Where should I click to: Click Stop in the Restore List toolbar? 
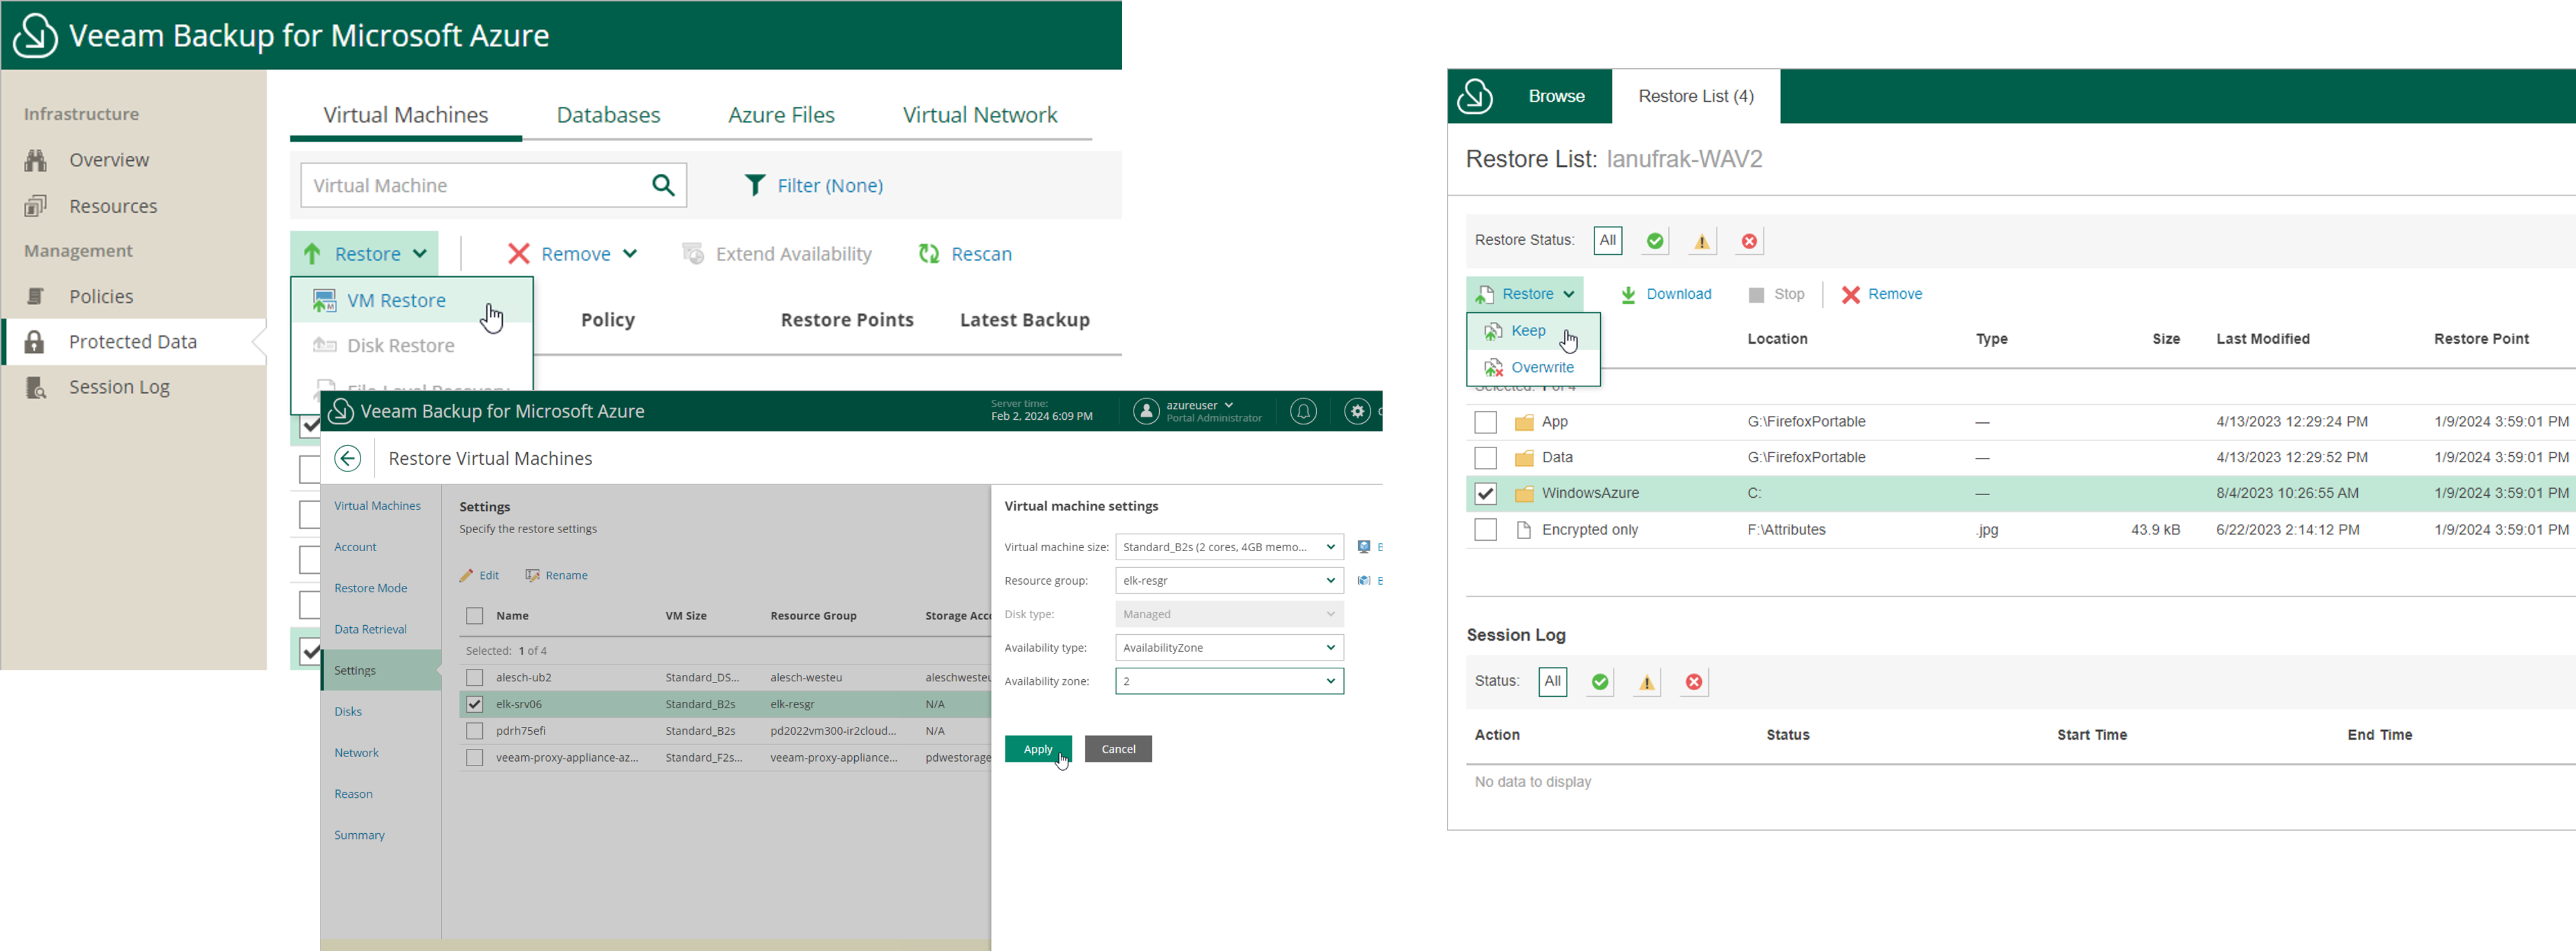pos(1776,294)
